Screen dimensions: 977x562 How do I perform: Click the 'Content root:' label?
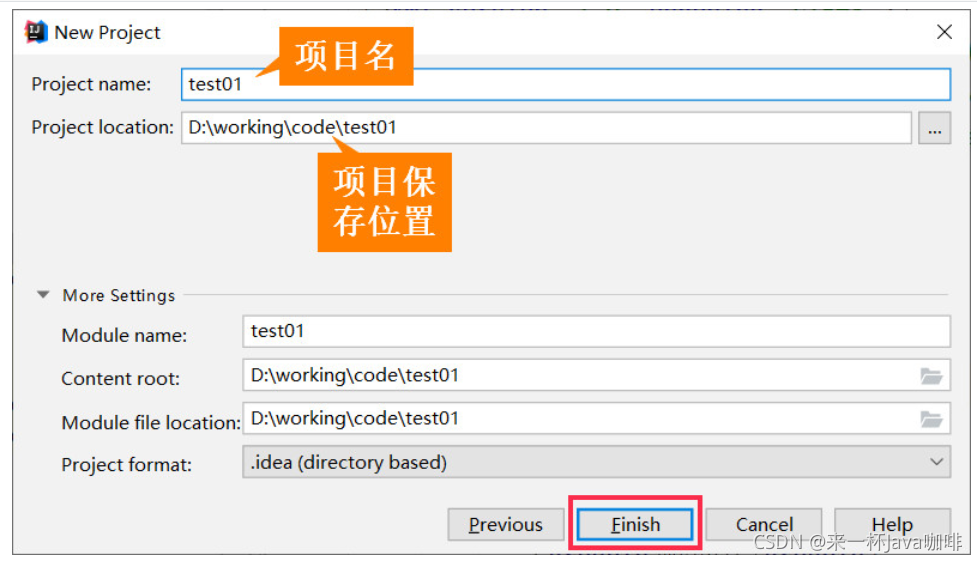coord(120,378)
